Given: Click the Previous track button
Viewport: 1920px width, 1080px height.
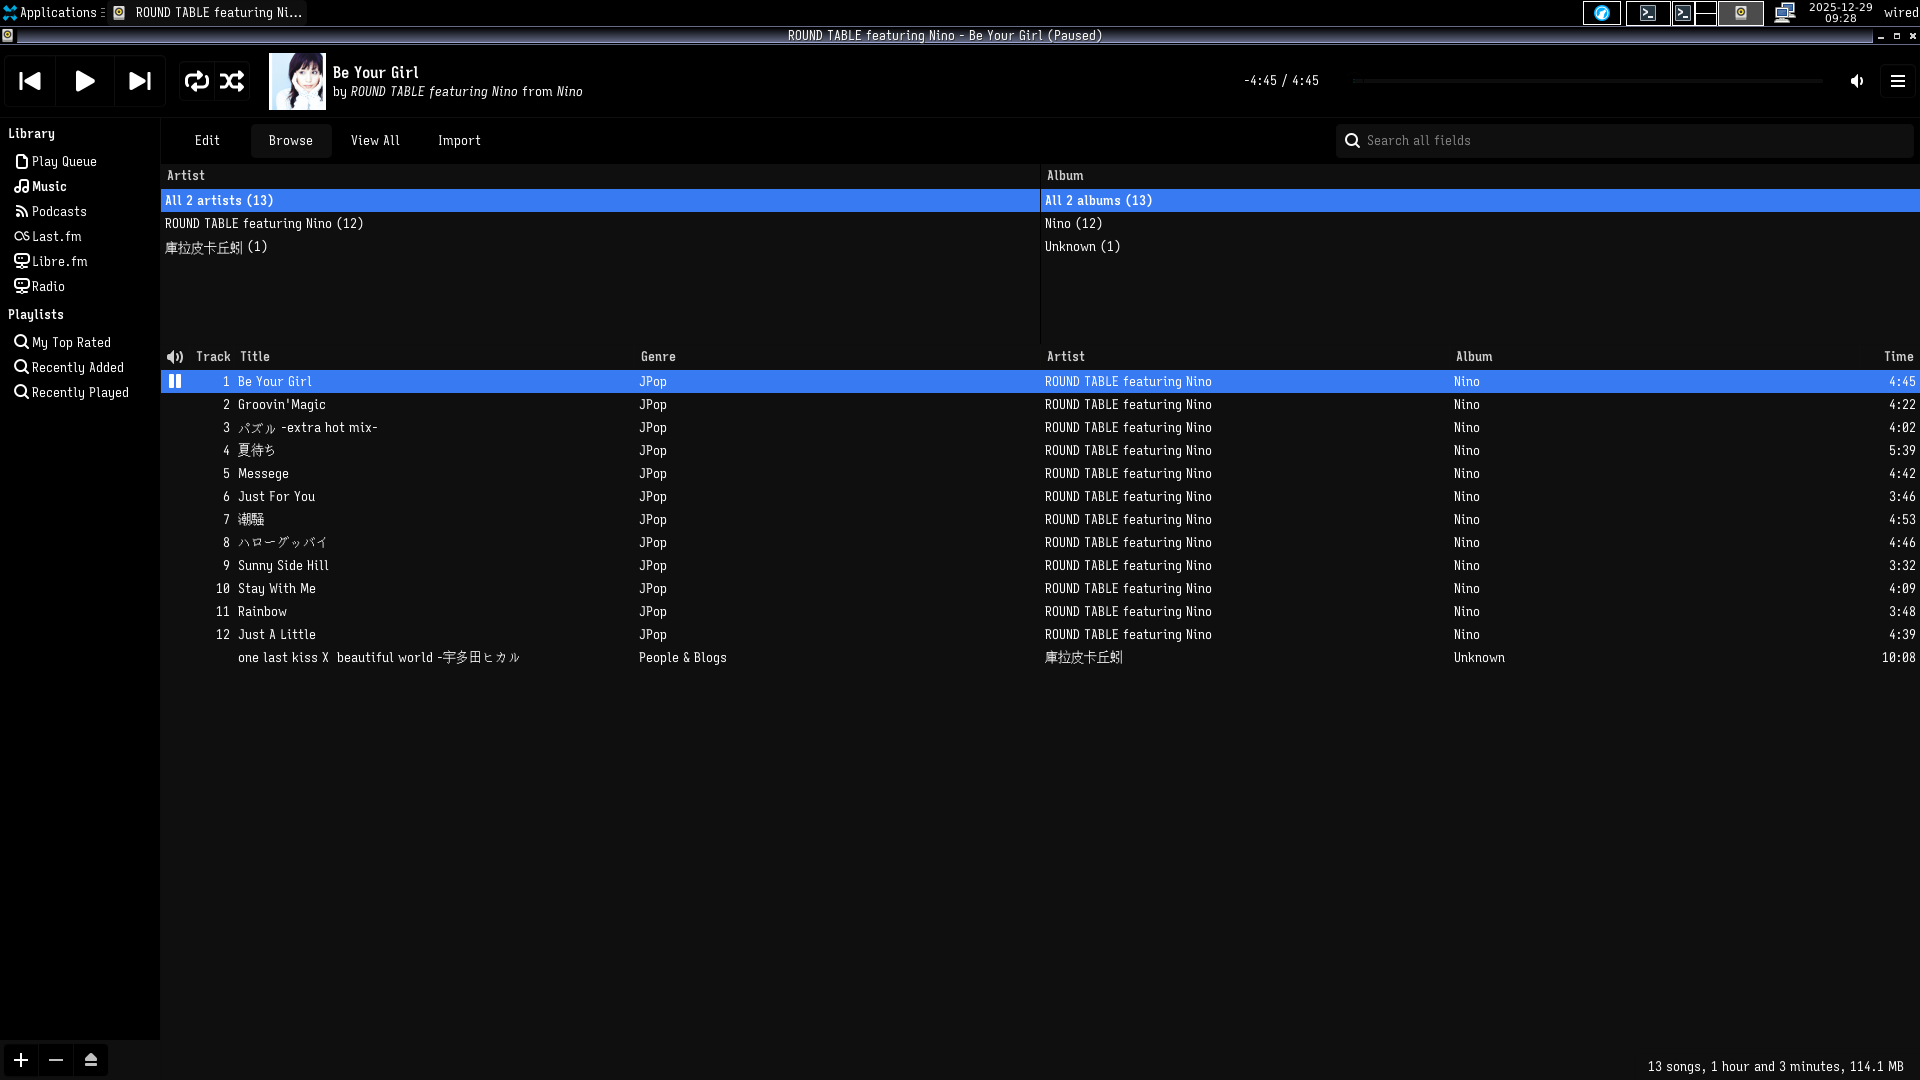Looking at the screenshot, I should pos(30,81).
